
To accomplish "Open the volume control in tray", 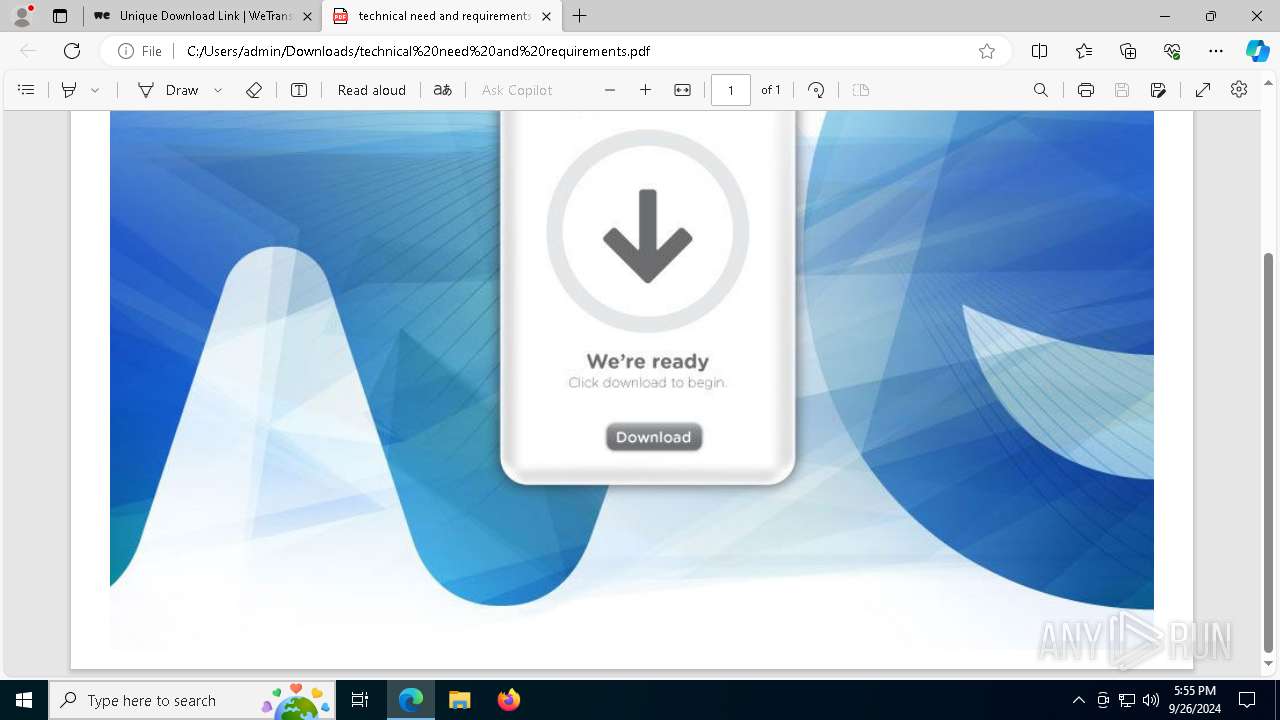I will click(1151, 700).
